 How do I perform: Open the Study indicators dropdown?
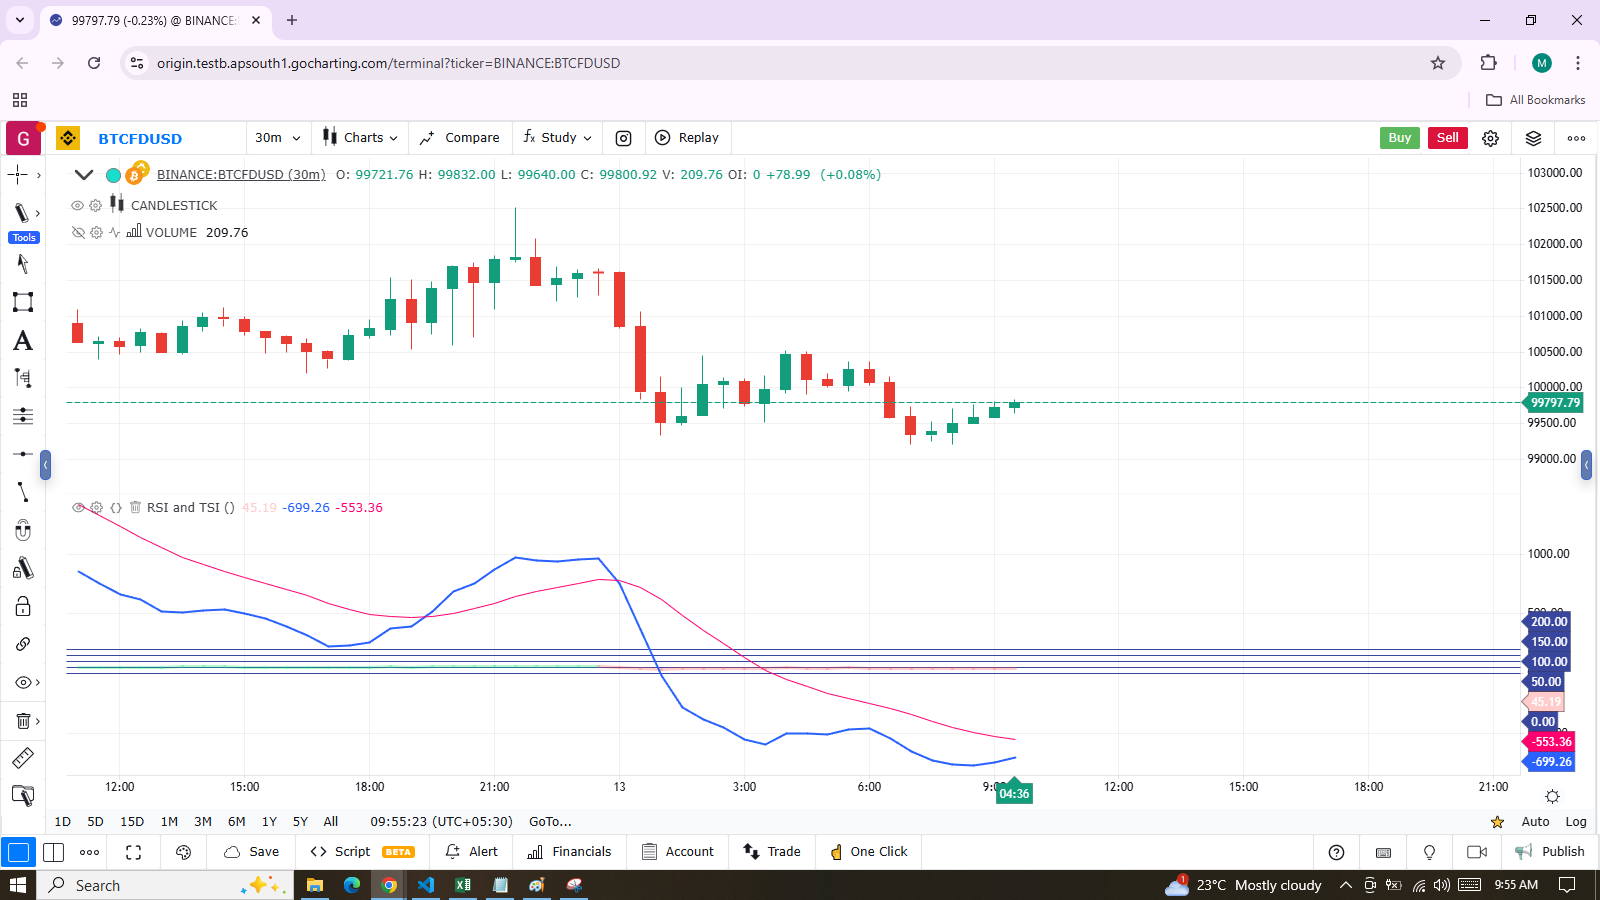tap(558, 138)
